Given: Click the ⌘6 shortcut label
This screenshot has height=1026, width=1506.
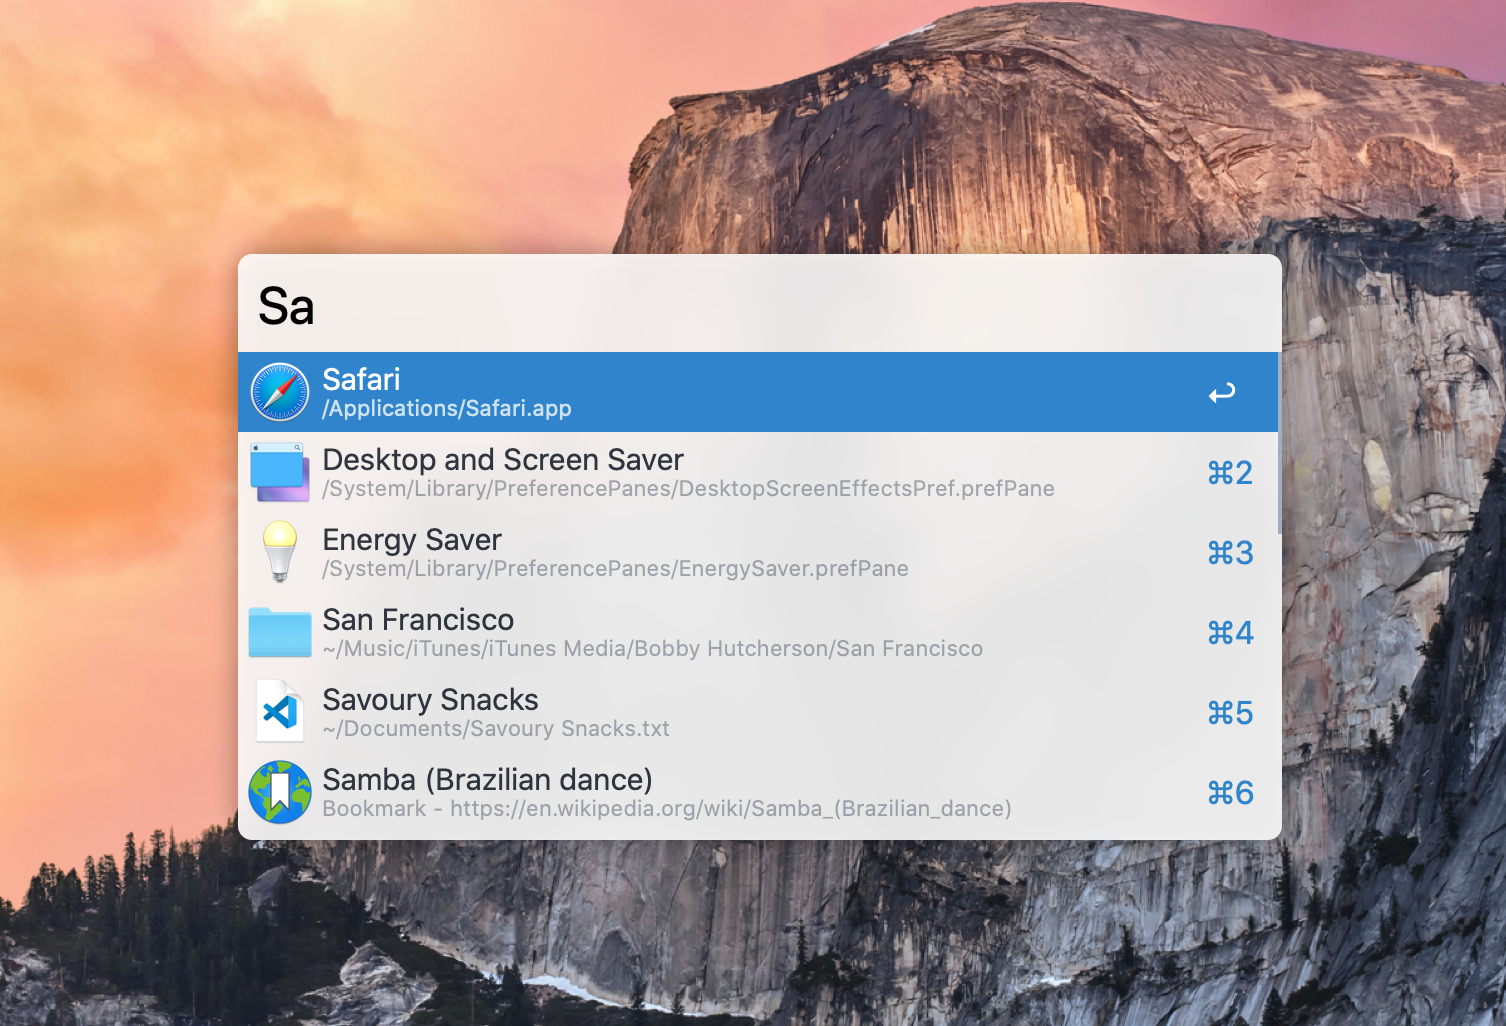Looking at the screenshot, I should point(1230,792).
